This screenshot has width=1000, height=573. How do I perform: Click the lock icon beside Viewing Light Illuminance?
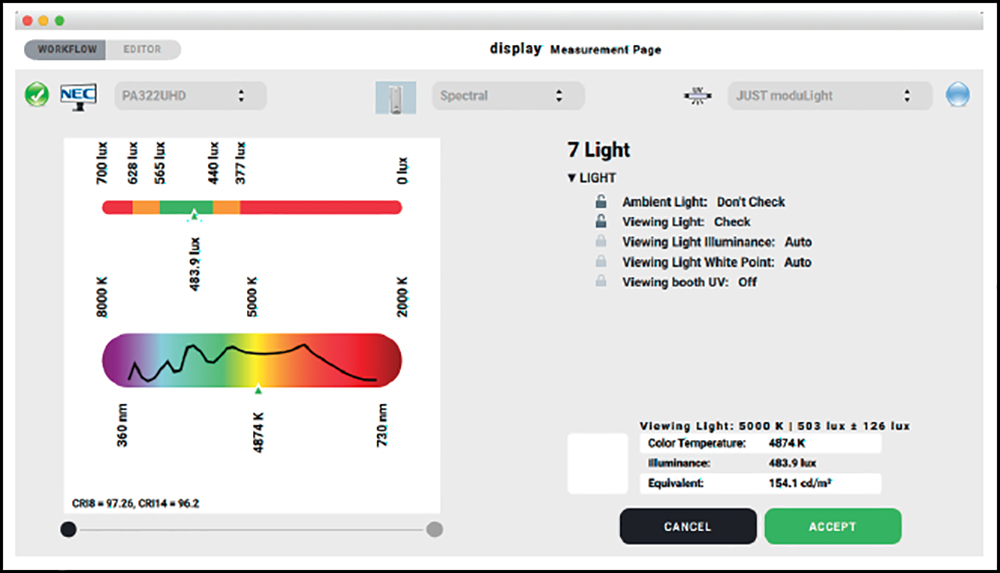(601, 242)
